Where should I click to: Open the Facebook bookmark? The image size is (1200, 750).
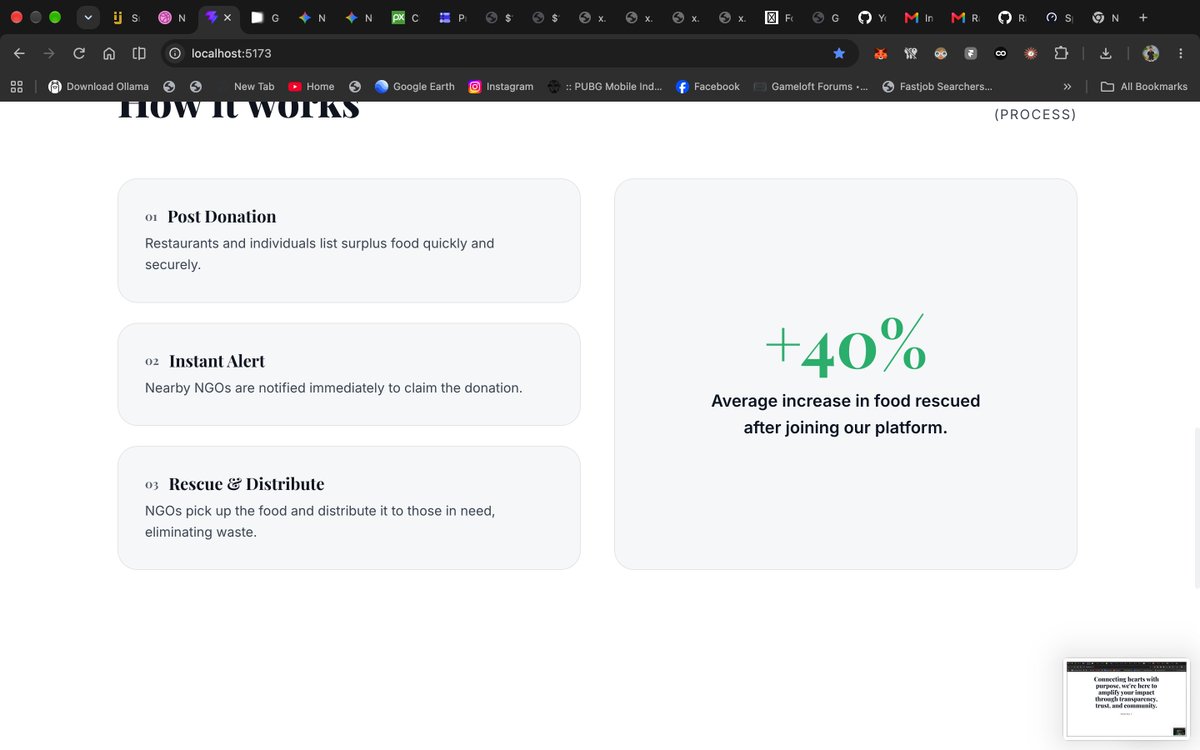(x=708, y=87)
